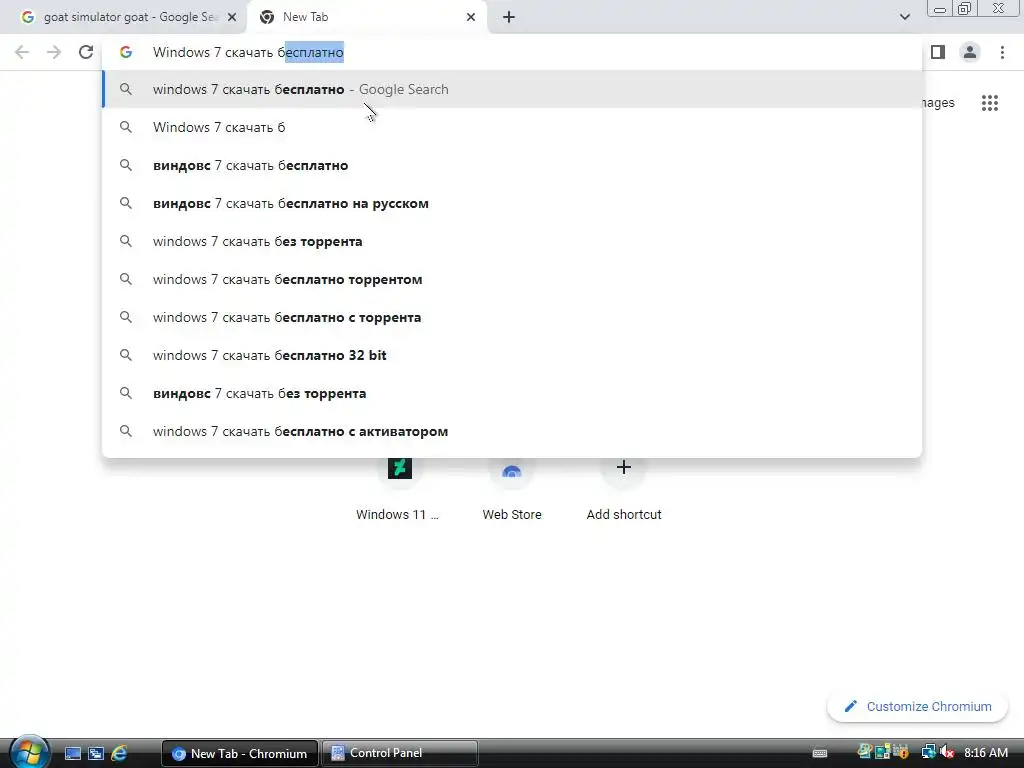The height and width of the screenshot is (768, 1024).
Task: Close the New Tab tab
Action: (x=471, y=17)
